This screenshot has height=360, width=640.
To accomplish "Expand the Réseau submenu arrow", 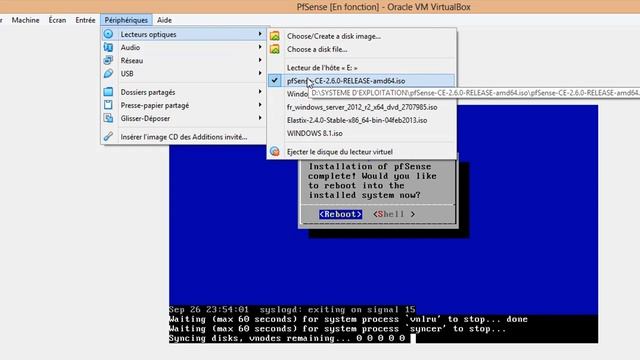I will tap(260, 60).
